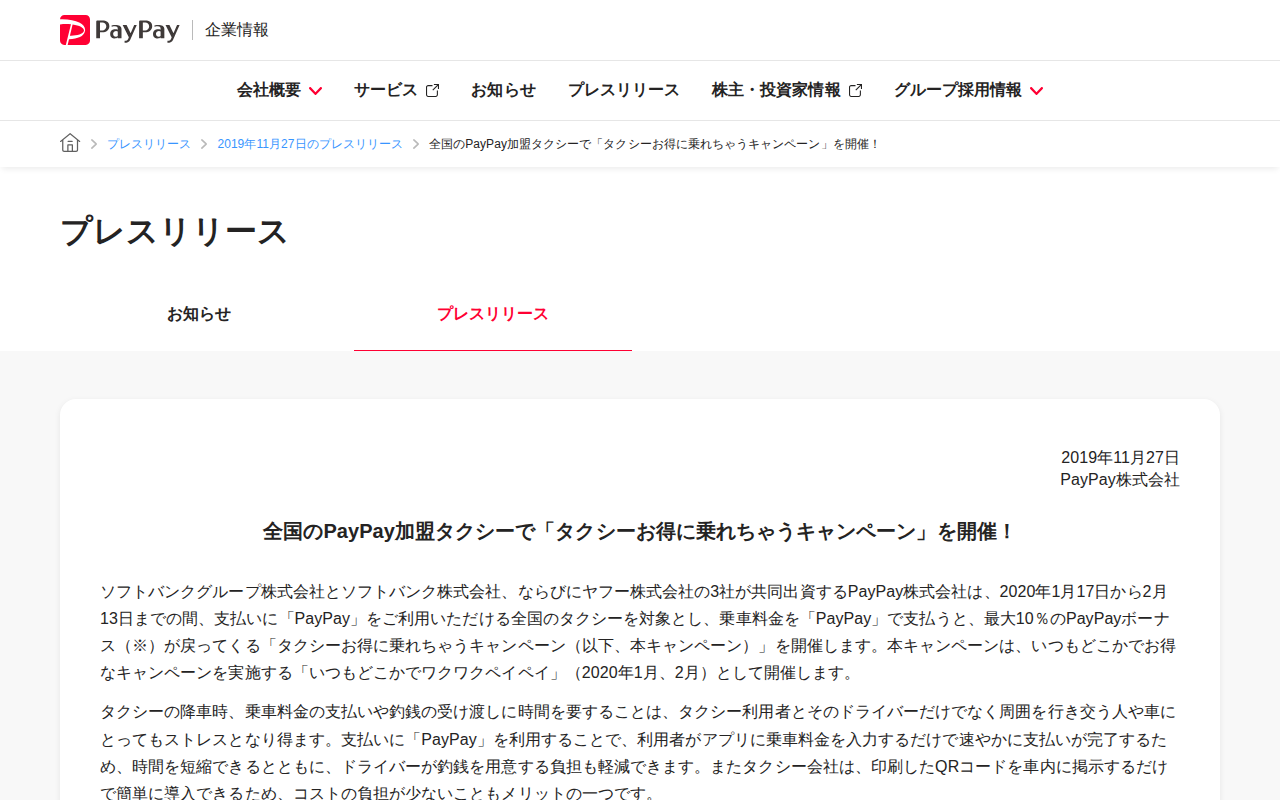Click the date 2019年11月27日 in article
The width and height of the screenshot is (1280, 800).
(x=1120, y=457)
